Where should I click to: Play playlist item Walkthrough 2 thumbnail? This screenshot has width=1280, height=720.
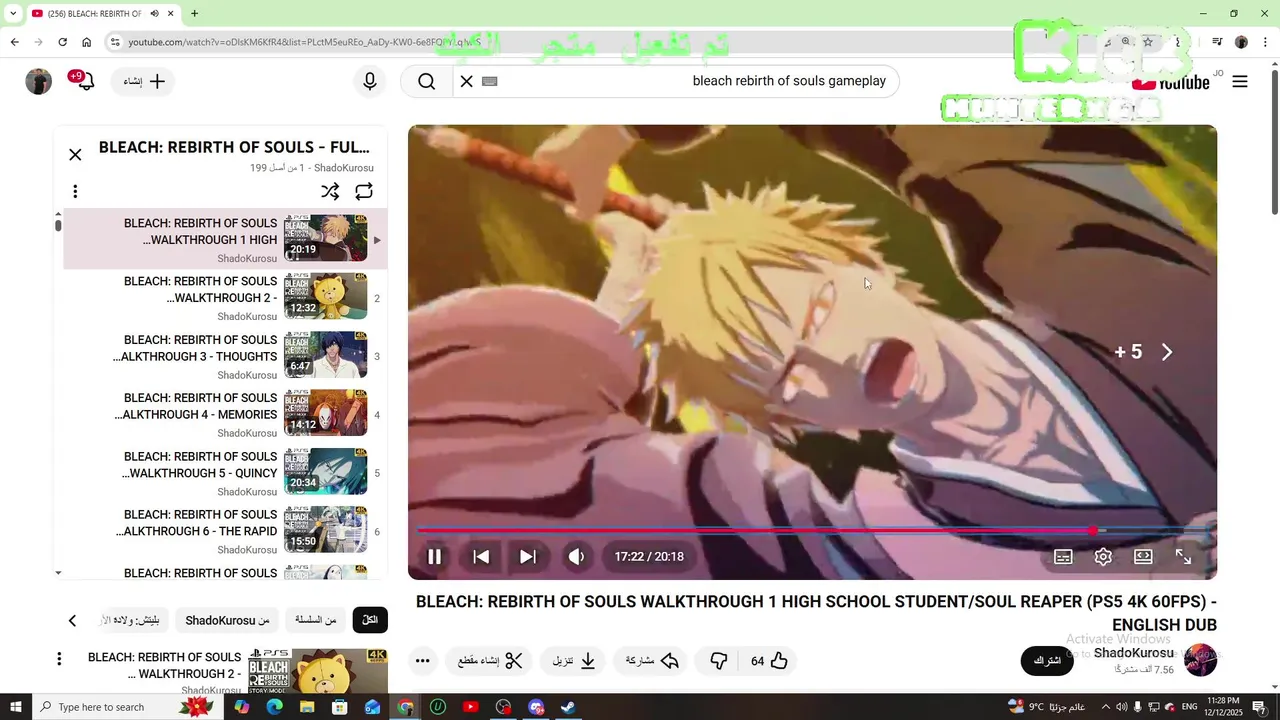click(325, 297)
